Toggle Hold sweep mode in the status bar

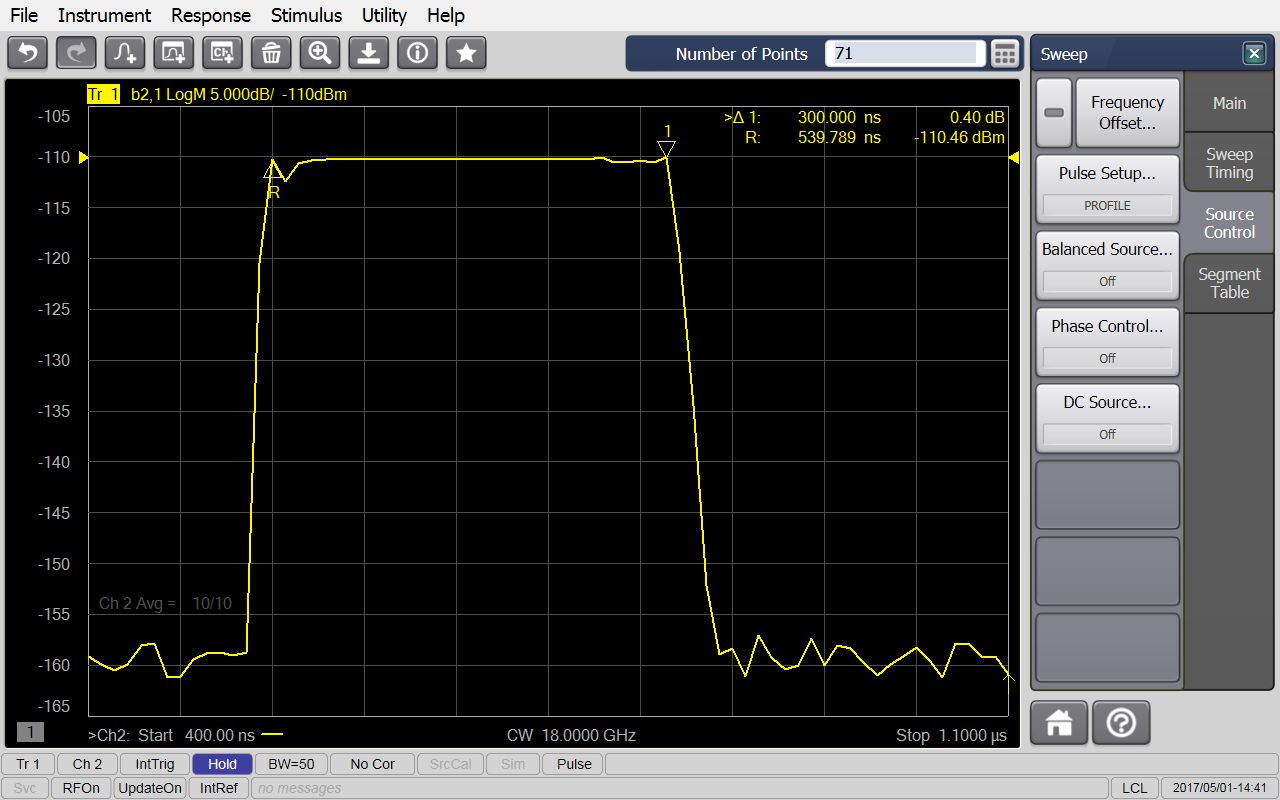click(221, 763)
